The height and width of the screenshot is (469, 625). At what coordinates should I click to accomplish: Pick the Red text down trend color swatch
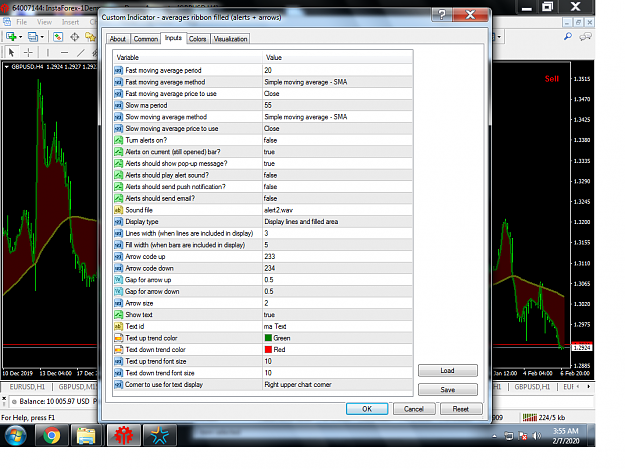click(x=268, y=349)
